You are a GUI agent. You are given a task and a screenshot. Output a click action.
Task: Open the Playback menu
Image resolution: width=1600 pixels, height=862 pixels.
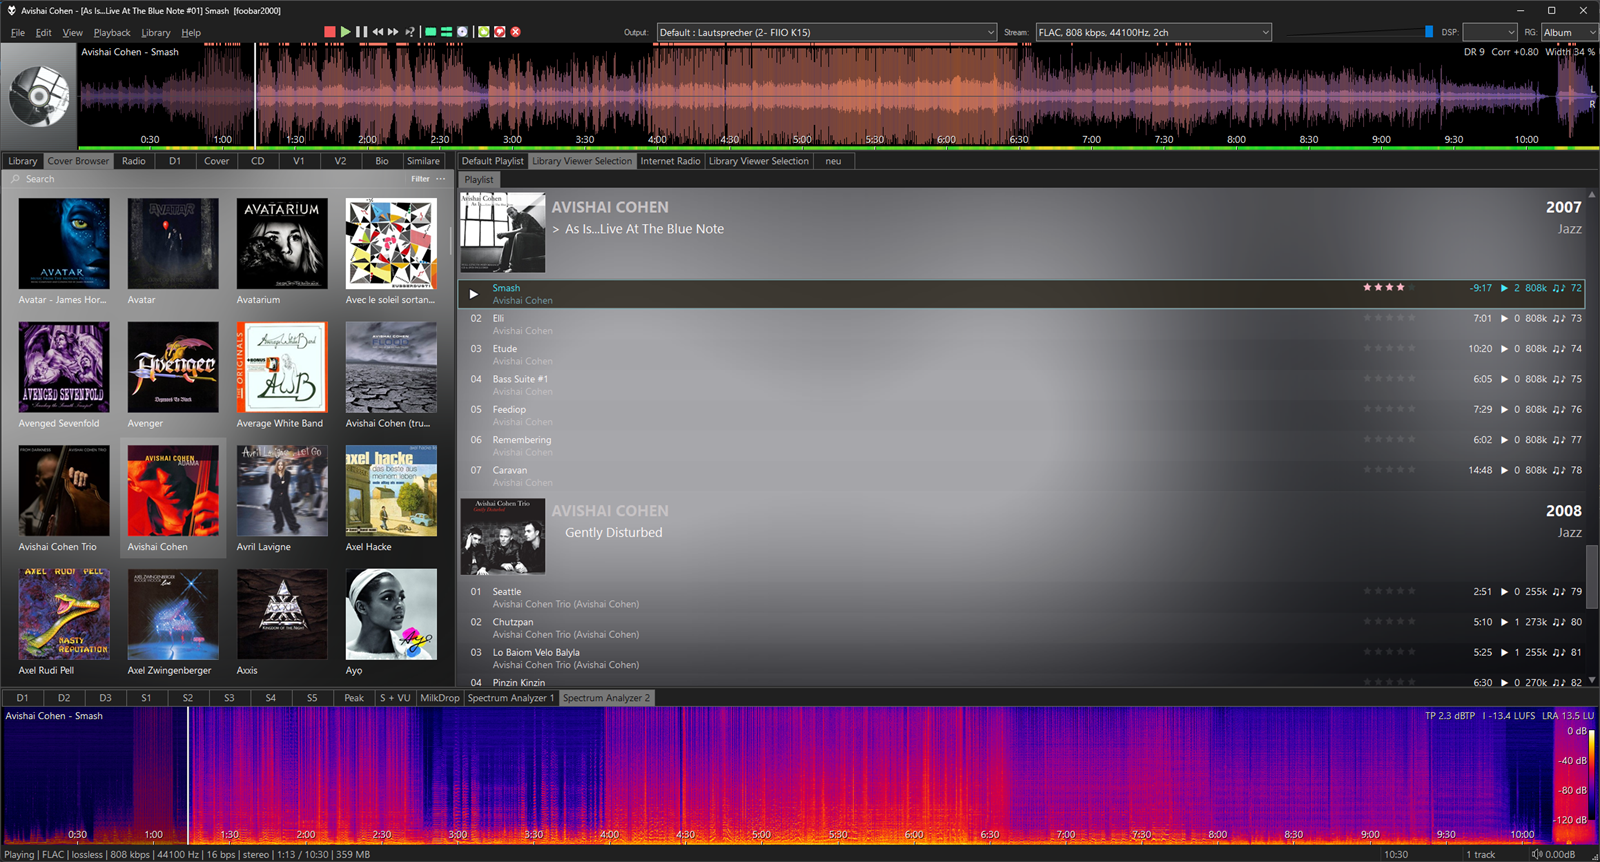pos(112,33)
